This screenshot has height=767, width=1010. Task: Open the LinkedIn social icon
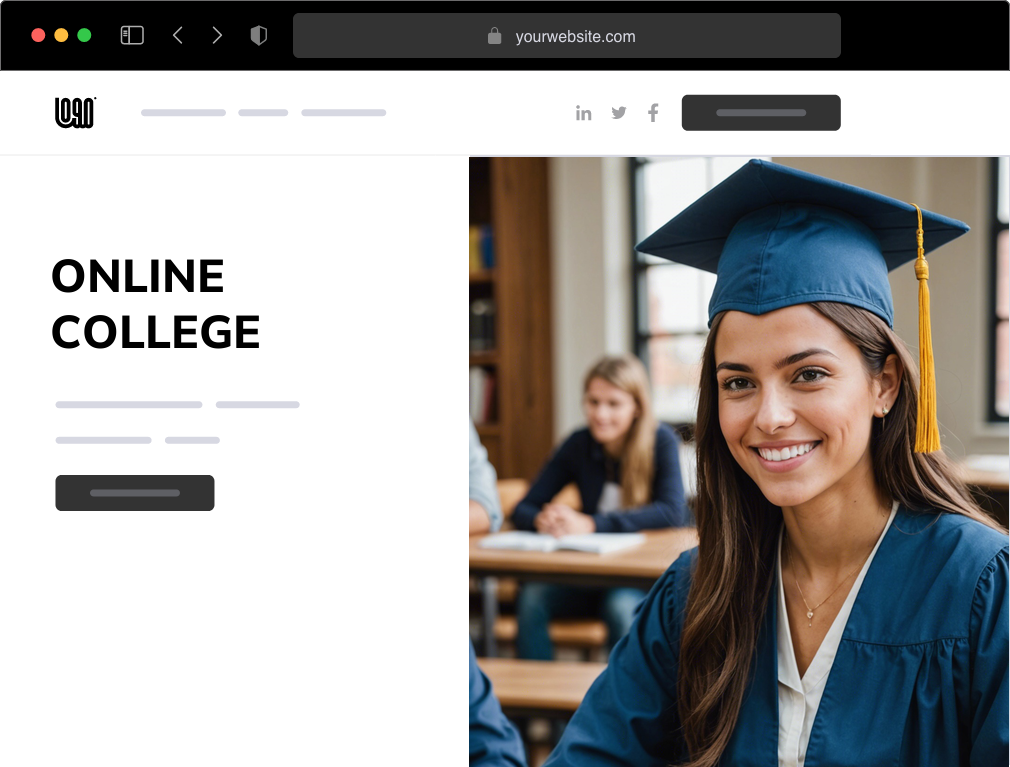(x=584, y=113)
